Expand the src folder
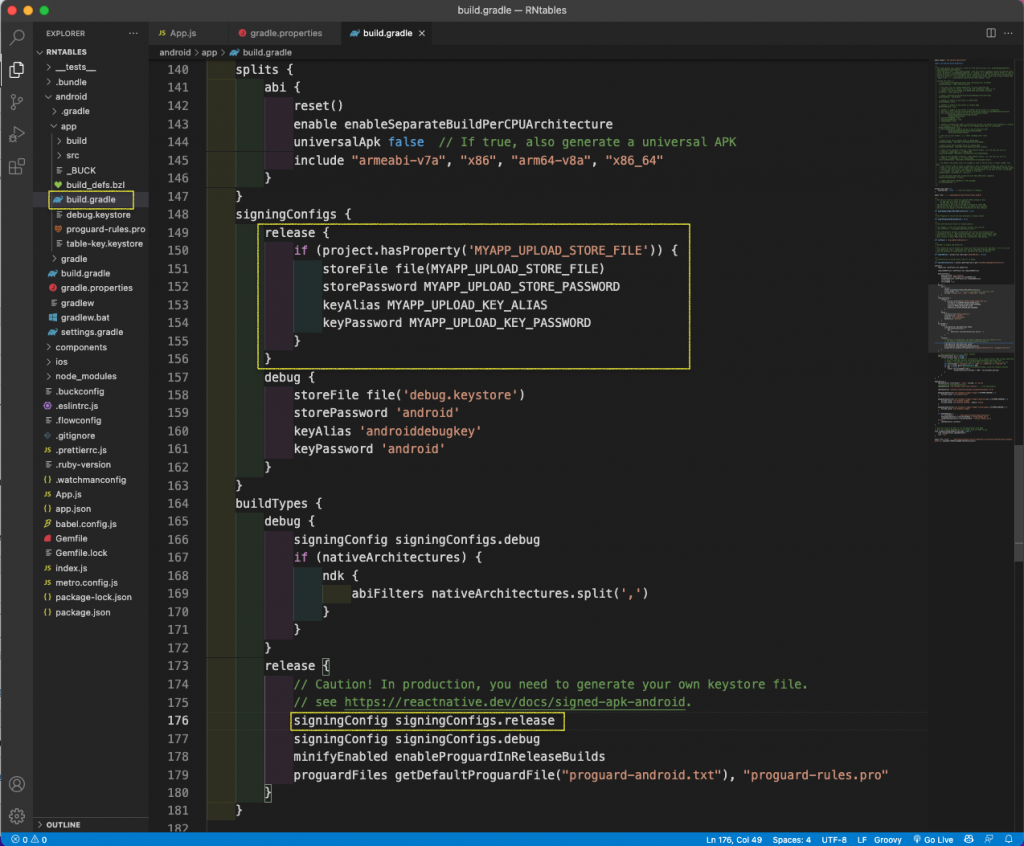1024x846 pixels. point(72,155)
